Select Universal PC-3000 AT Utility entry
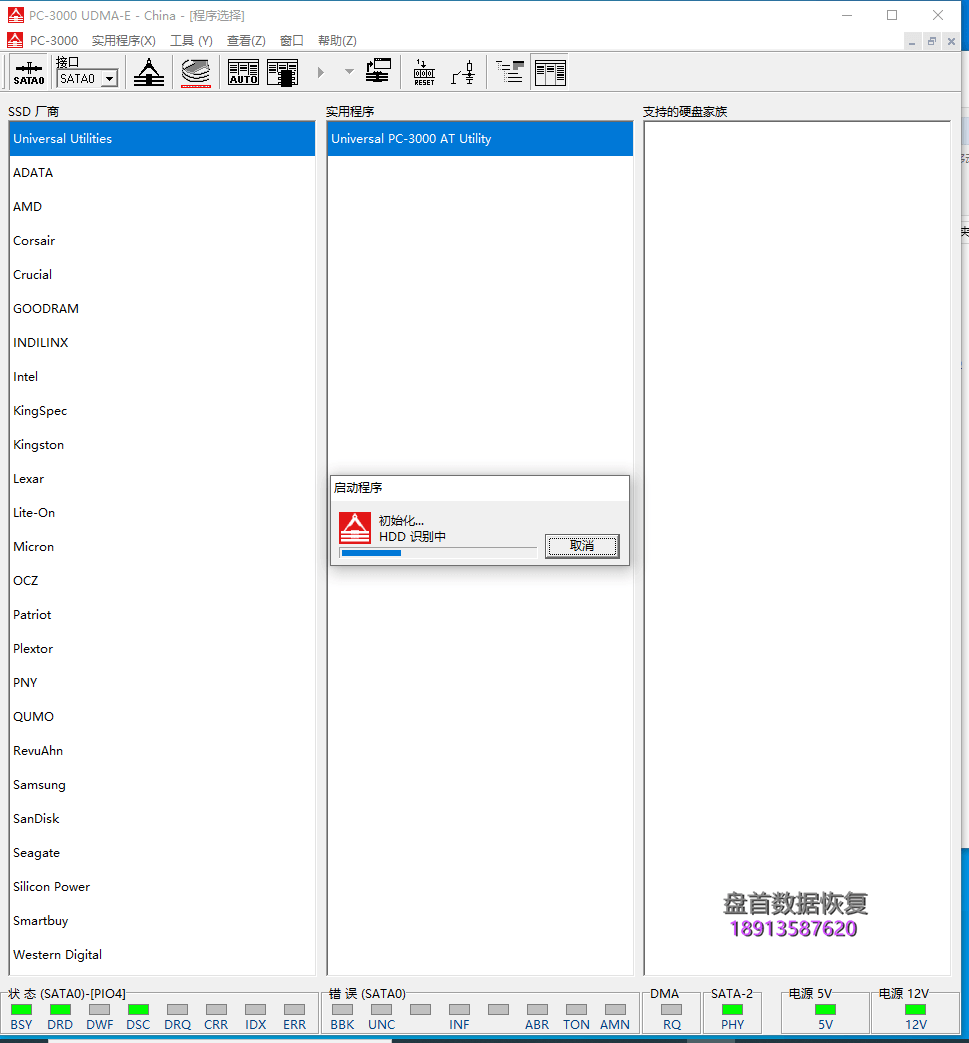Viewport: 969px width, 1043px height. click(x=480, y=138)
